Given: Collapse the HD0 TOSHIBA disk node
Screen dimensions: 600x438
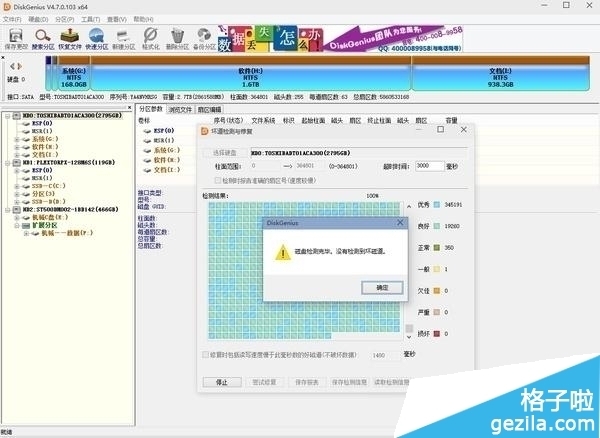Looking at the screenshot, I should 8,116.
